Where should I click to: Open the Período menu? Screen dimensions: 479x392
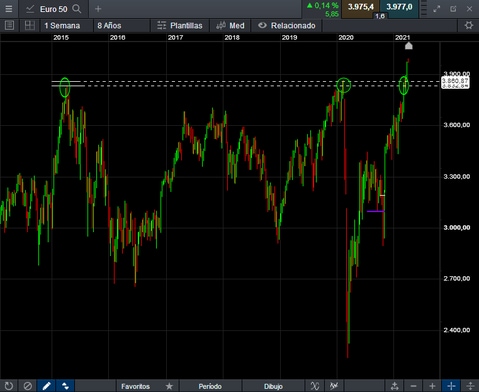pos(210,386)
